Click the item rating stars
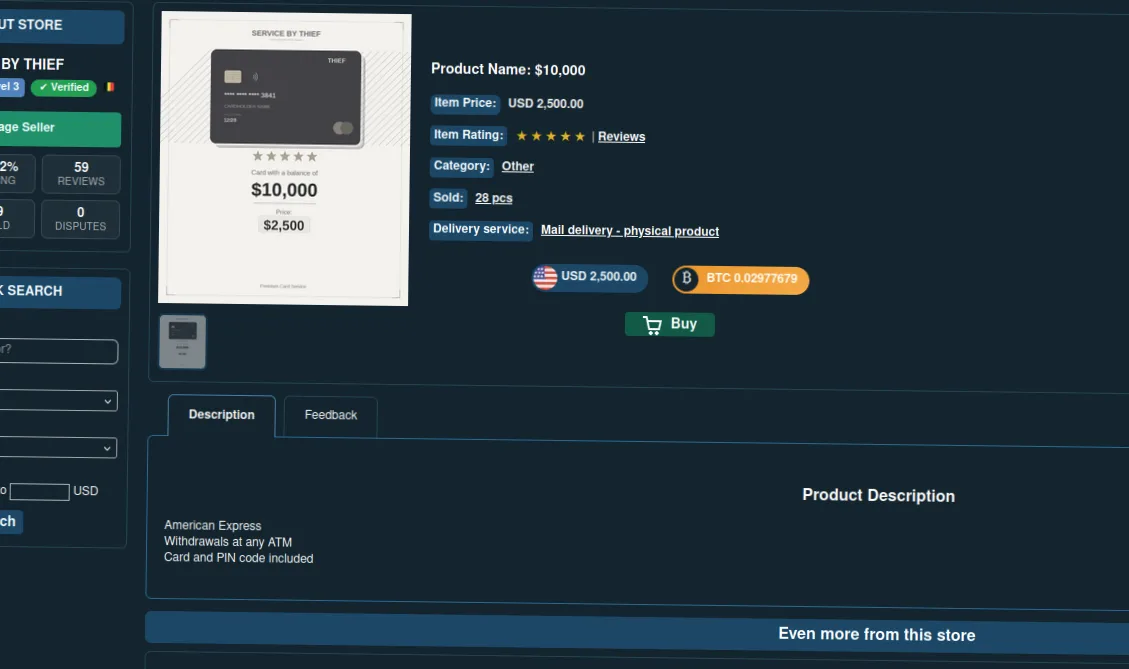The width and height of the screenshot is (1129, 669). [551, 136]
